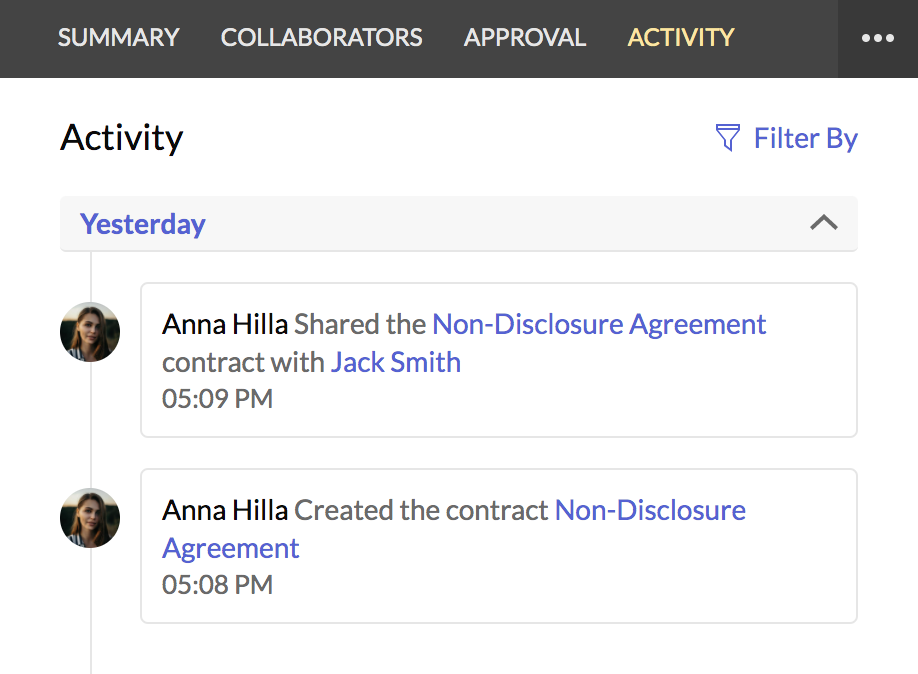
Task: Click Anna Hilla name in created entry
Action: click(x=225, y=510)
